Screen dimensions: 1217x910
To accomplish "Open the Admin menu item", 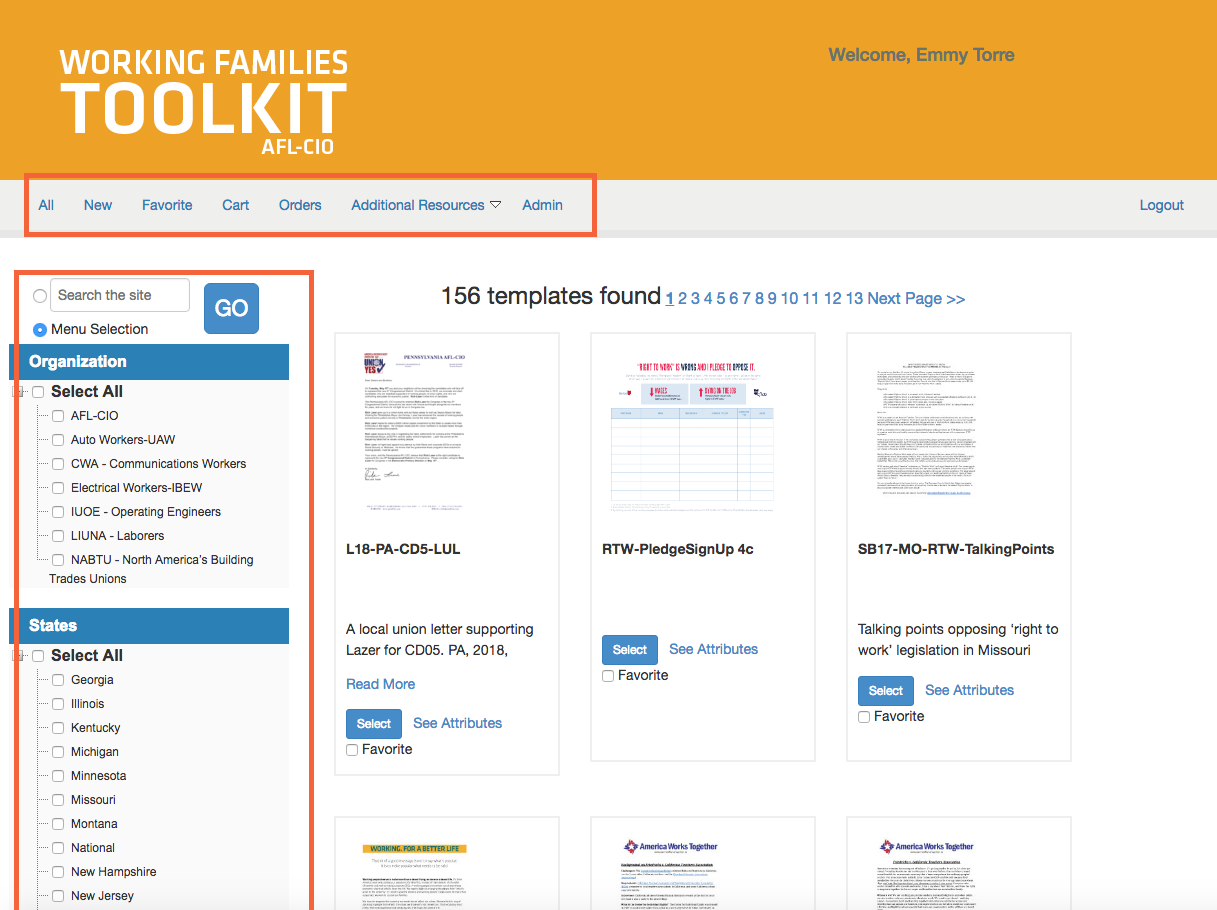I will 542,205.
